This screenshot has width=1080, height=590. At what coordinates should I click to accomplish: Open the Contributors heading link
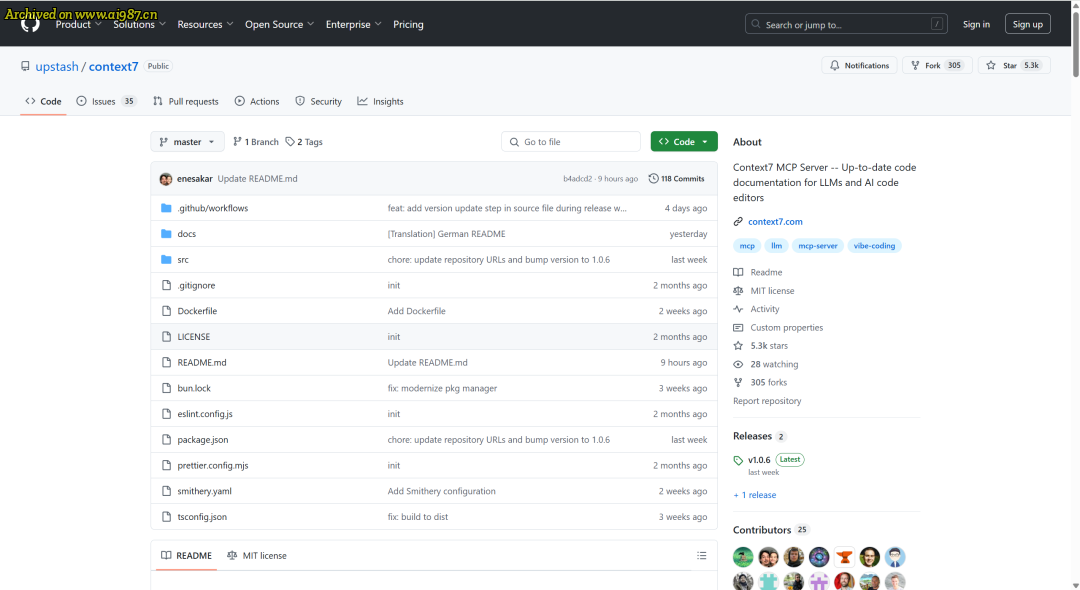(x=771, y=530)
